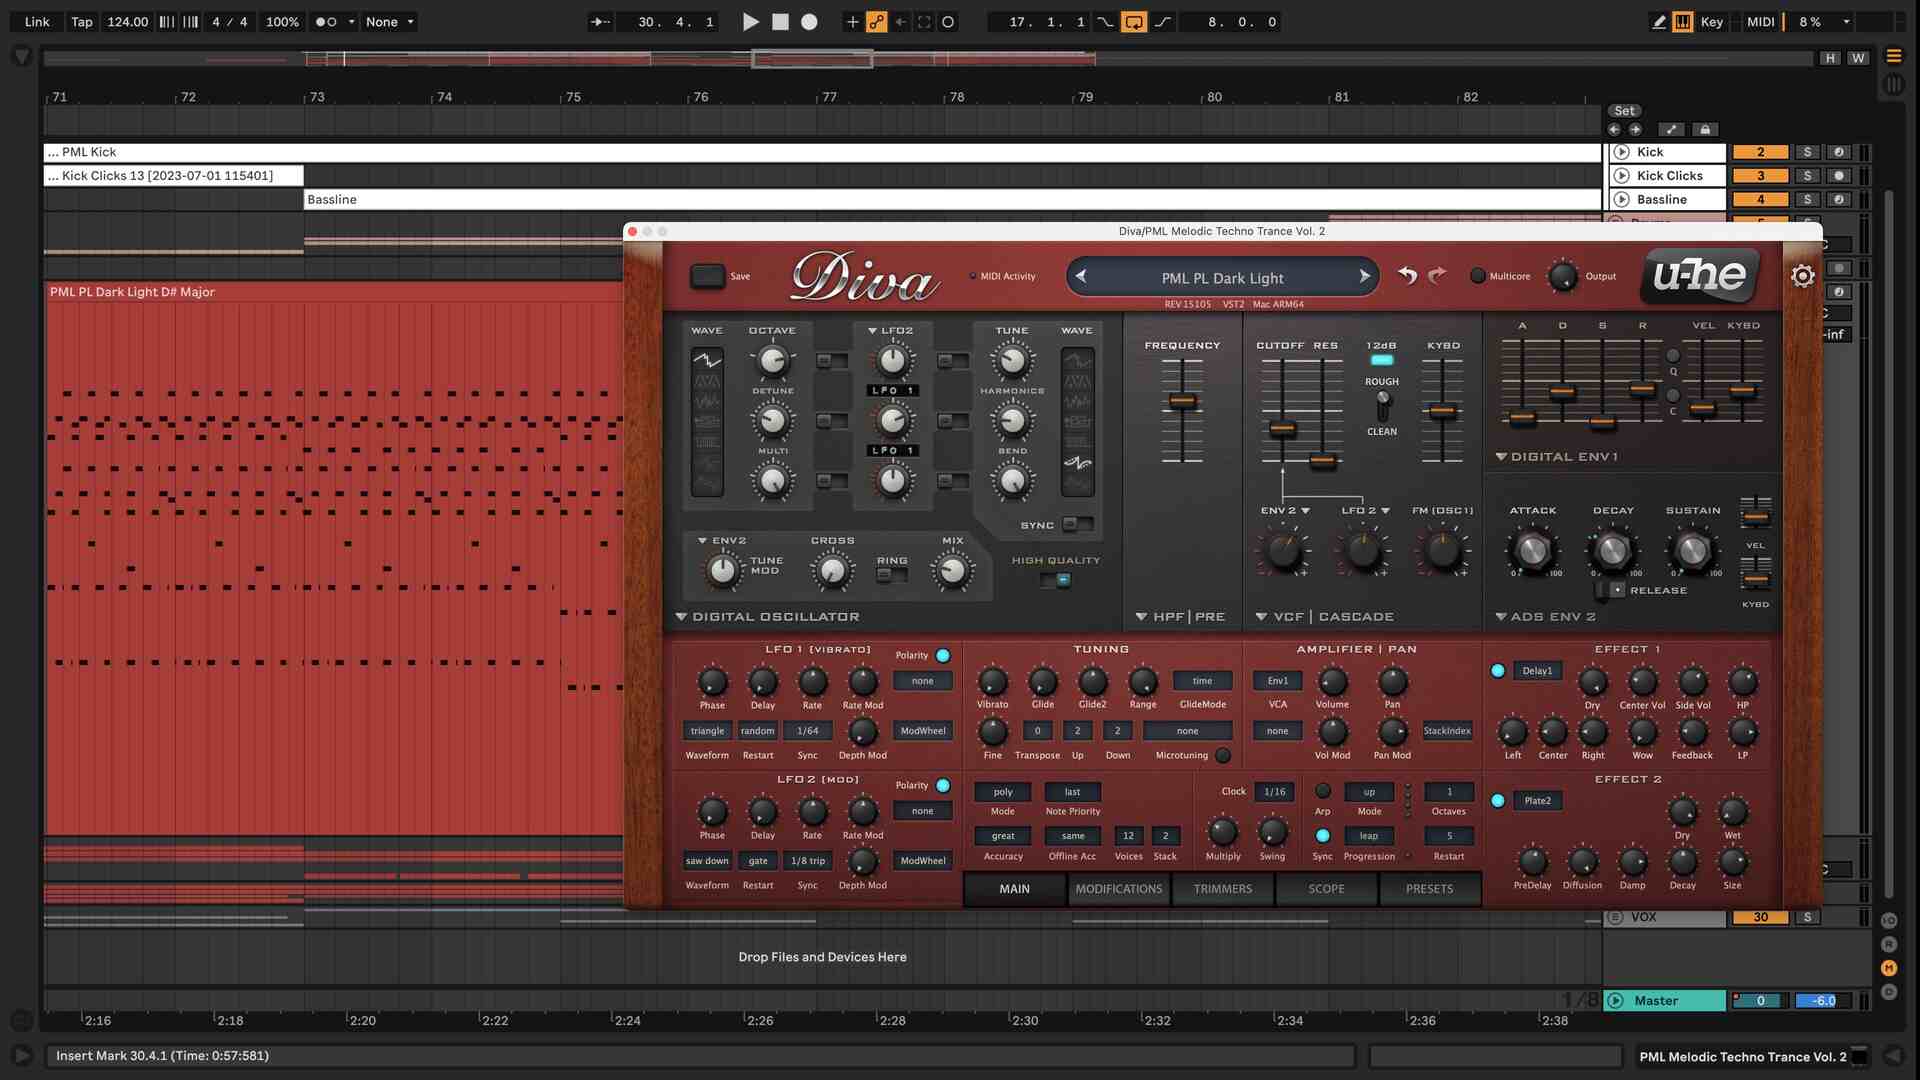Viewport: 1920px width, 1080px height.
Task: Open DIGITAL ENV 1 envelope selector
Action: 1556,457
